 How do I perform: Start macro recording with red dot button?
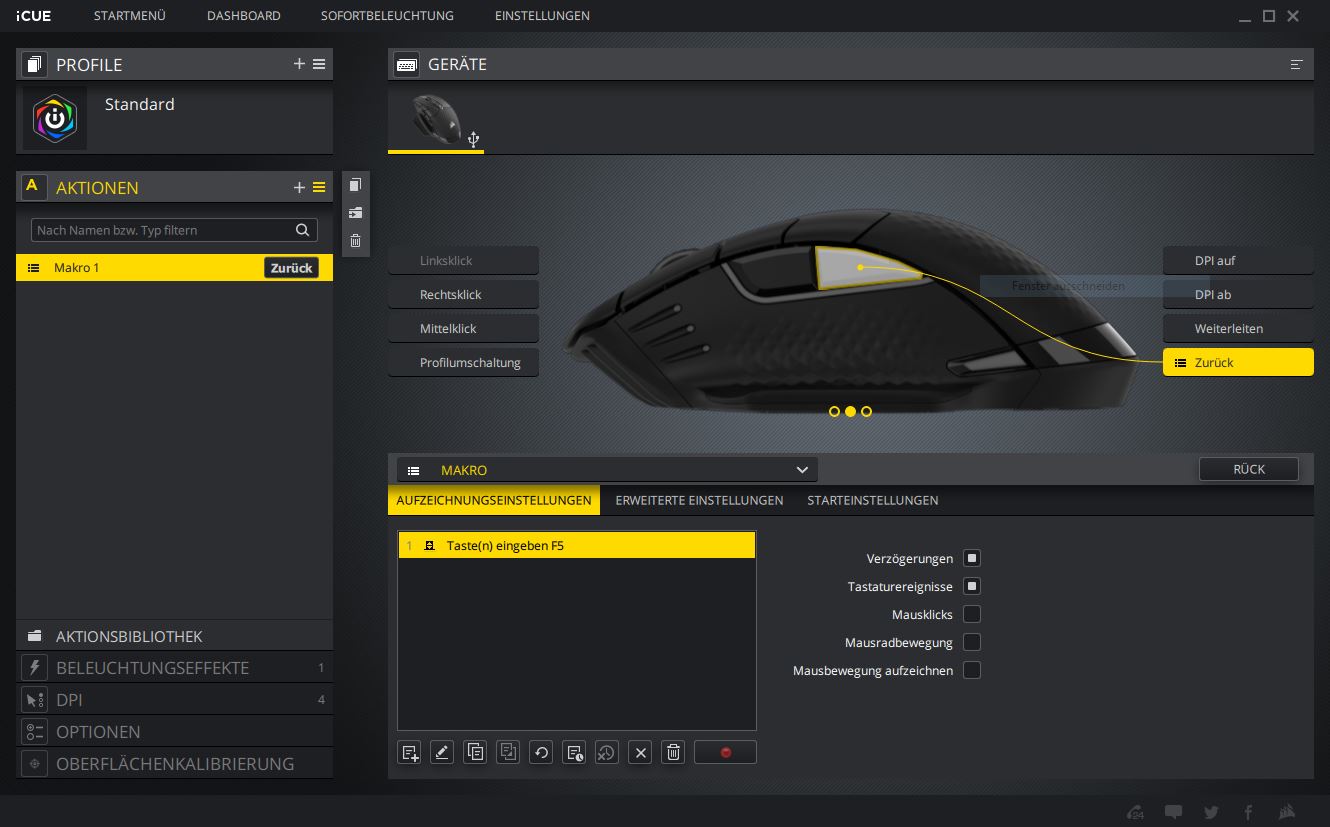click(x=725, y=753)
